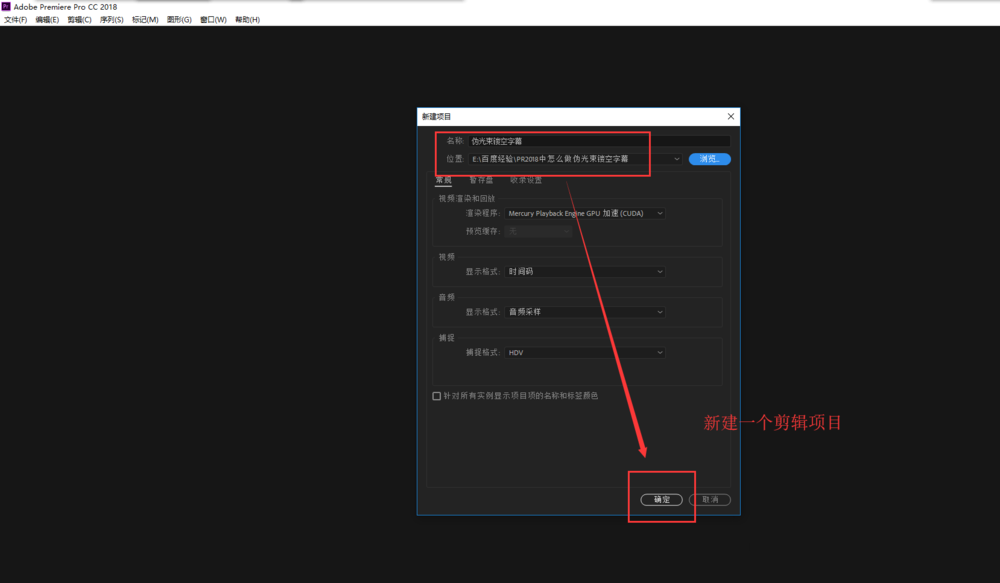The image size is (1000, 583).
Task: Open the 序列(S) menu
Action: pyautogui.click(x=112, y=20)
